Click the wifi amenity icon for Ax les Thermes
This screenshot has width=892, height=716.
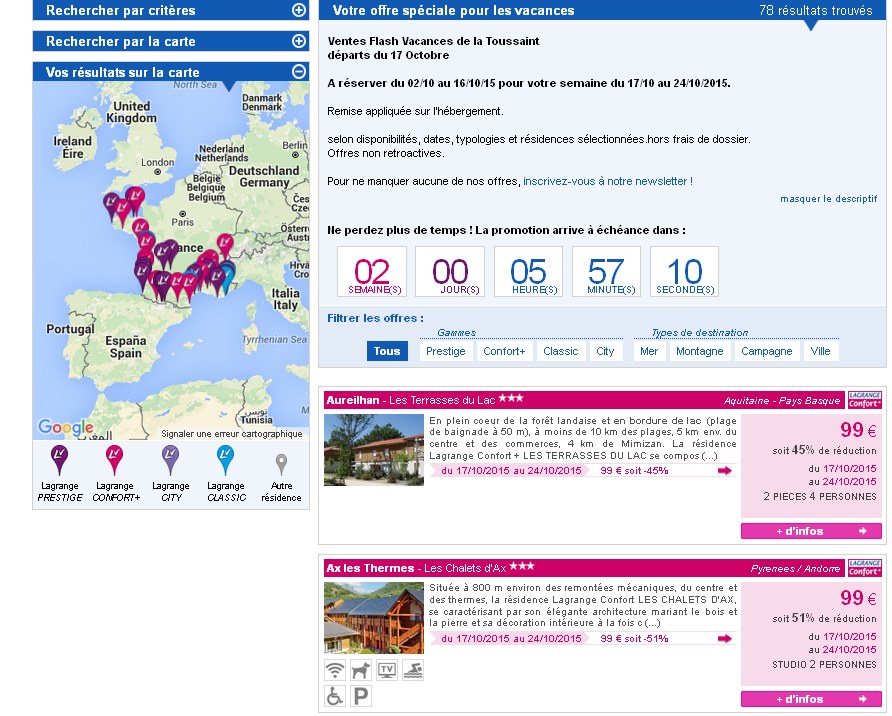click(335, 671)
